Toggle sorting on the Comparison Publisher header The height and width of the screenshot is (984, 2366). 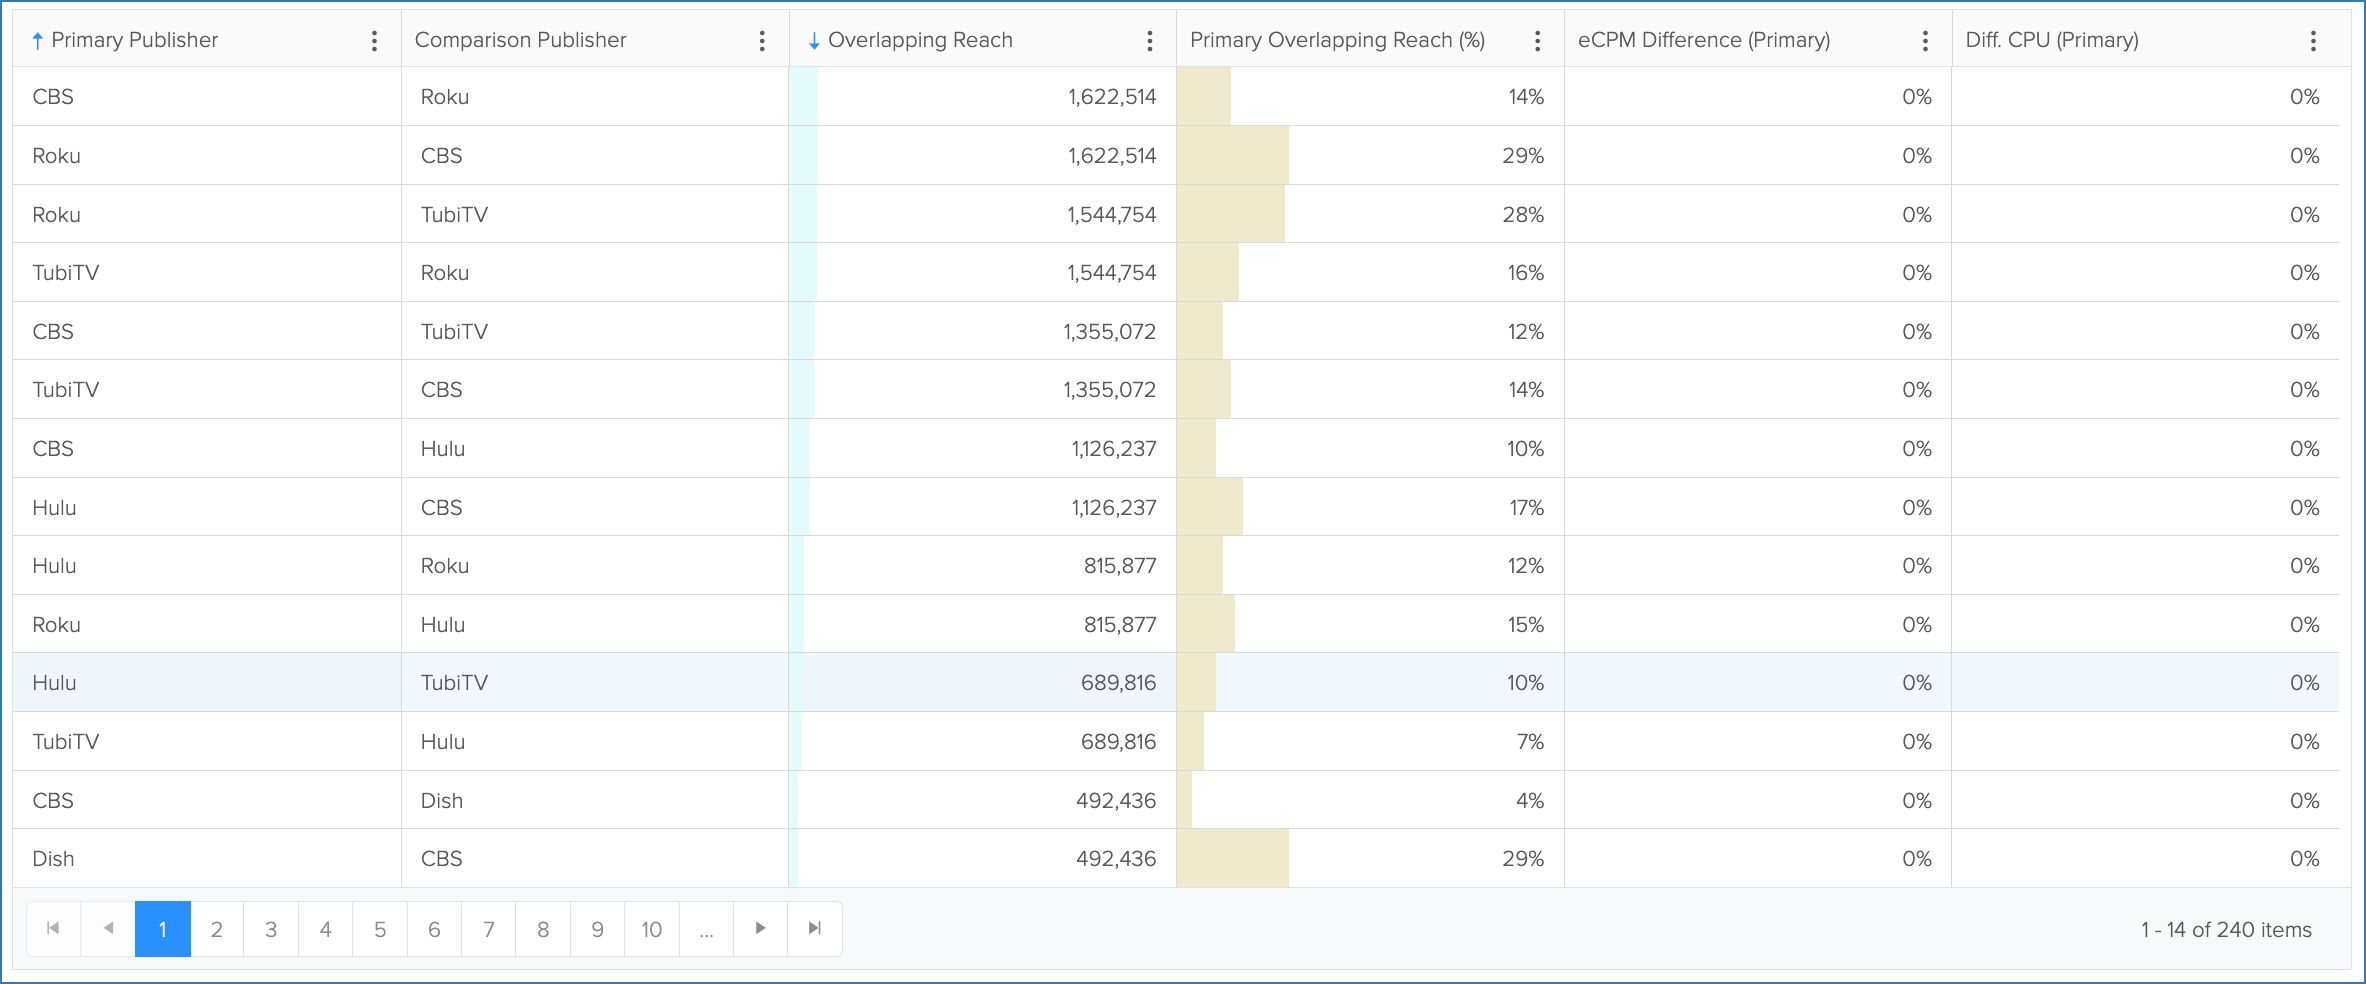point(520,40)
